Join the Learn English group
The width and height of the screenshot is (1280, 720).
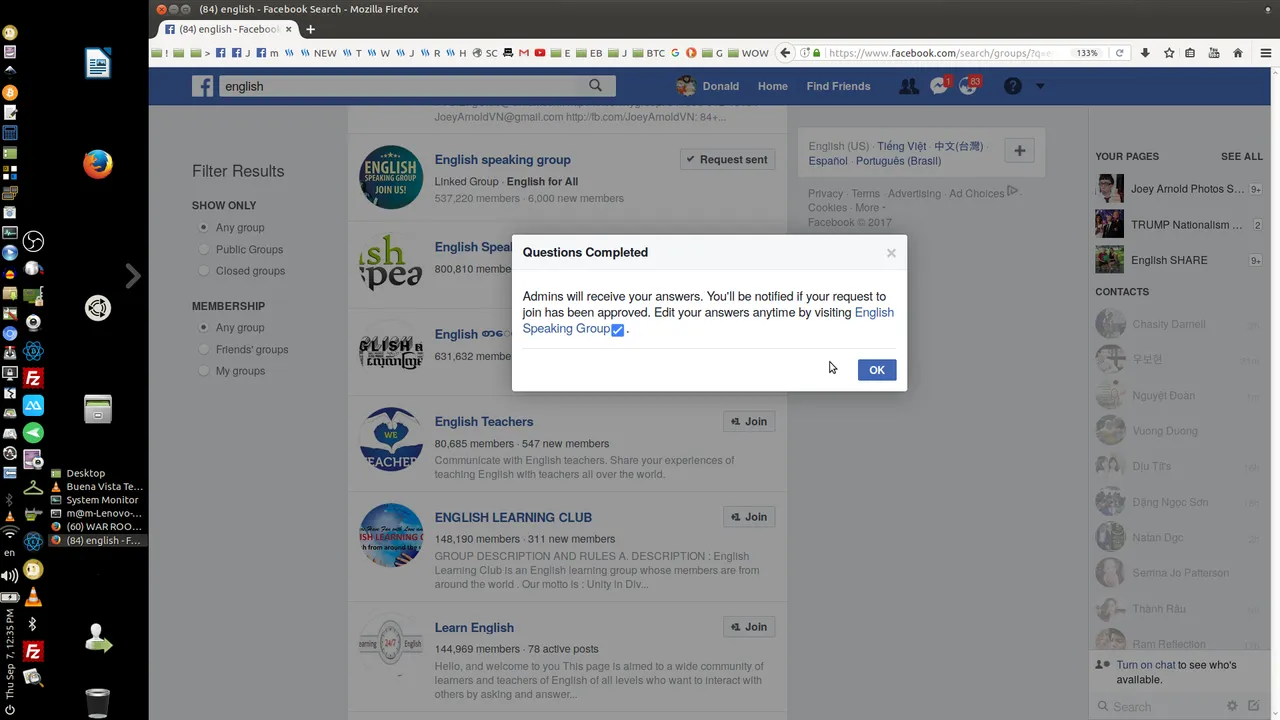tap(749, 627)
